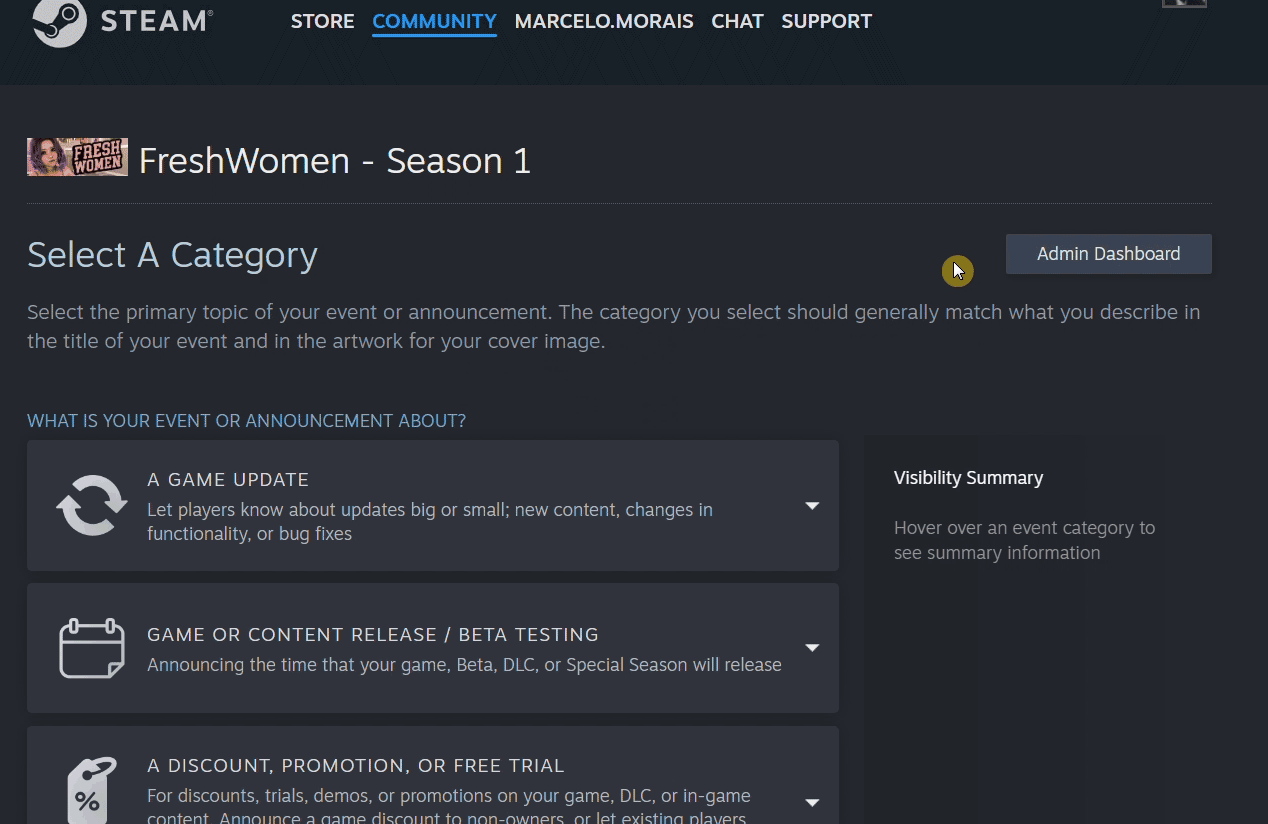
Task: Click the Admin Dashboard button
Action: coord(1108,254)
